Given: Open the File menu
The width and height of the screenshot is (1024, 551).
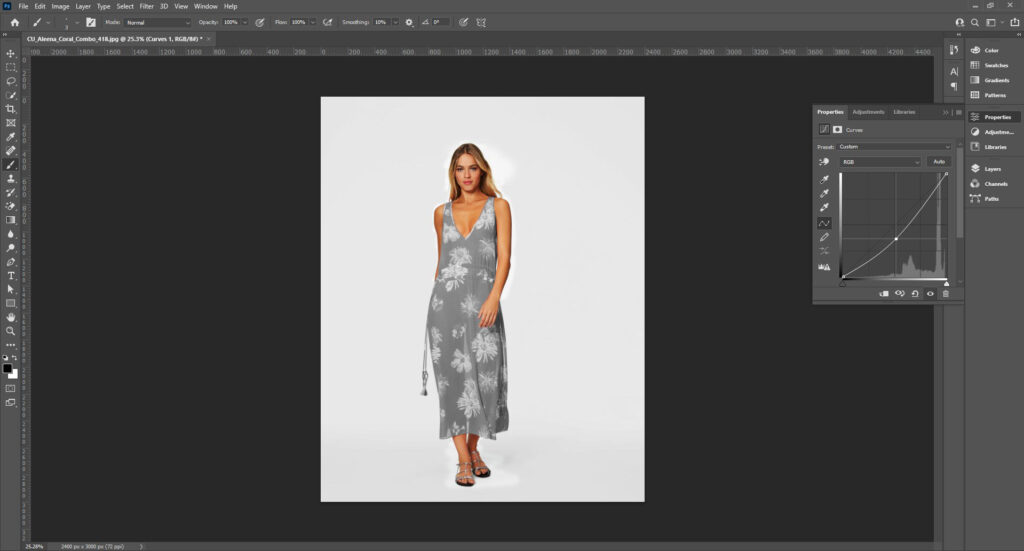Looking at the screenshot, I should pyautogui.click(x=23, y=7).
